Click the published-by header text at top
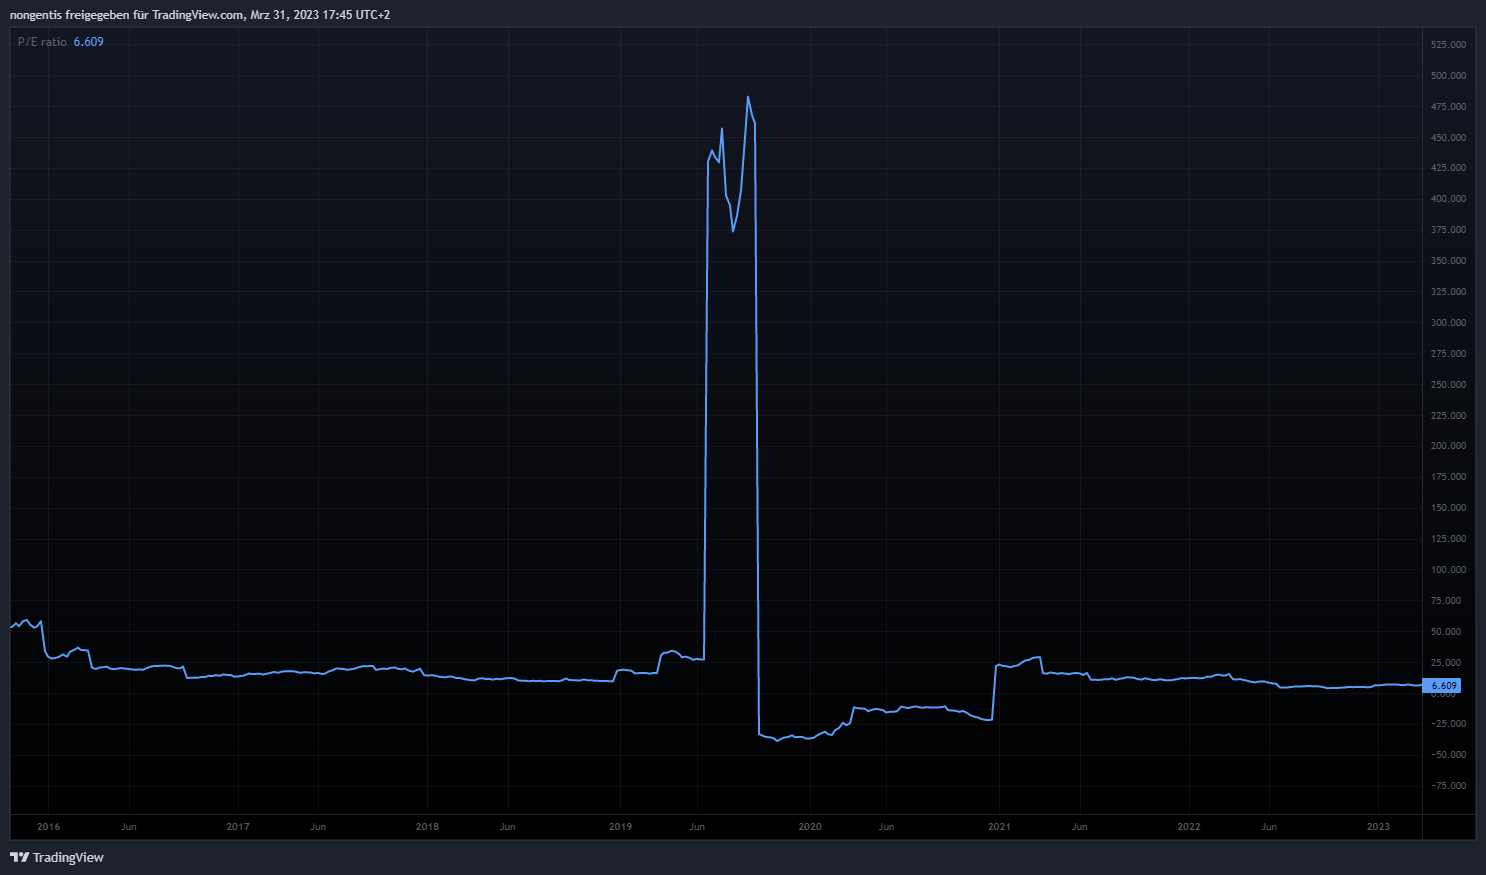Screen dimensions: 1486x875 tap(200, 15)
